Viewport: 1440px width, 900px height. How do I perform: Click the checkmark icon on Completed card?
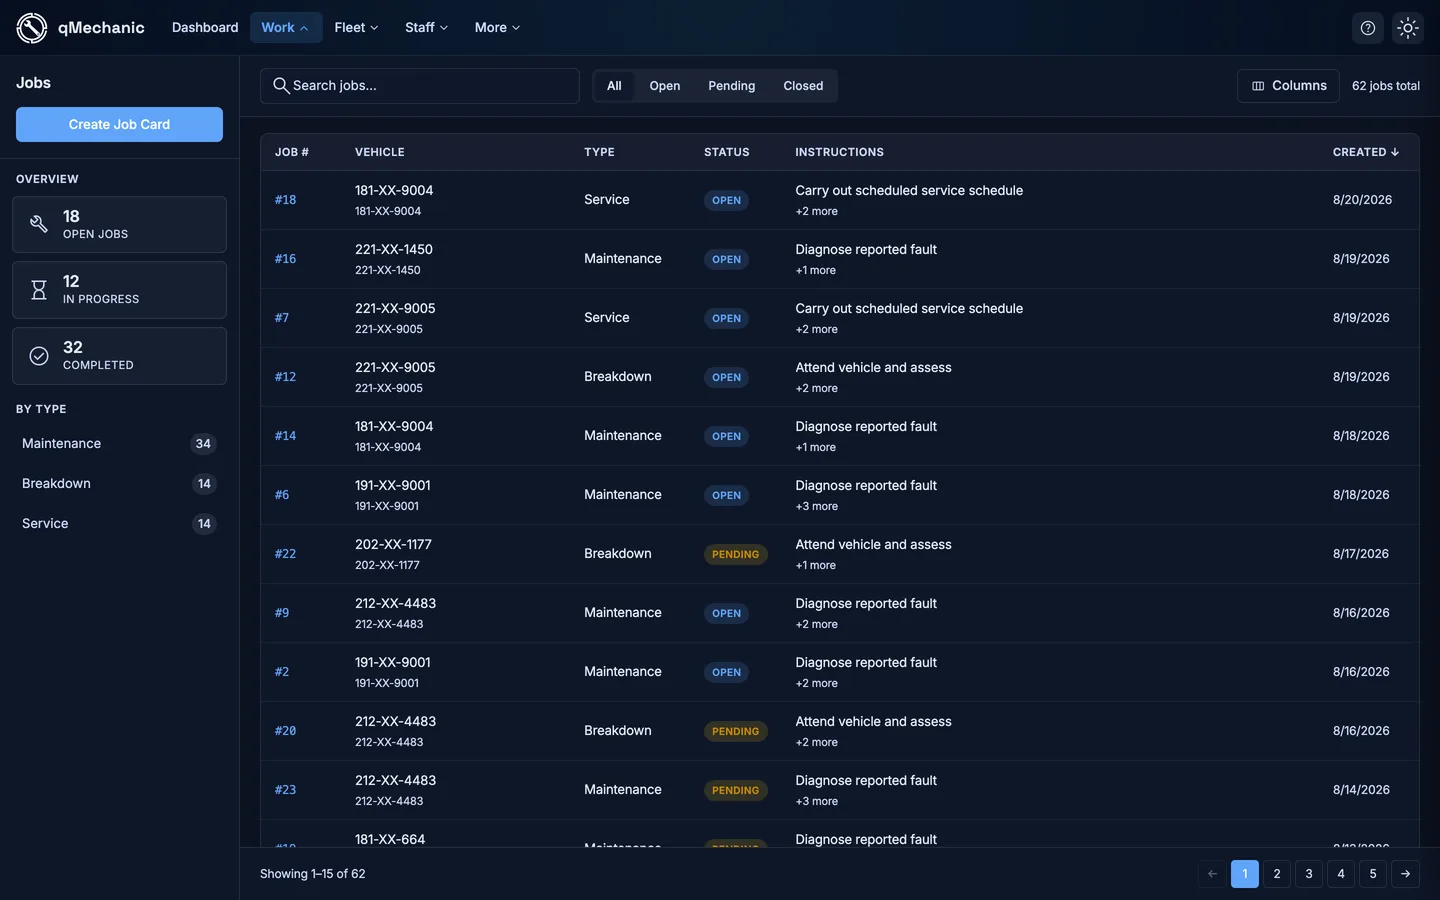[x=39, y=356]
